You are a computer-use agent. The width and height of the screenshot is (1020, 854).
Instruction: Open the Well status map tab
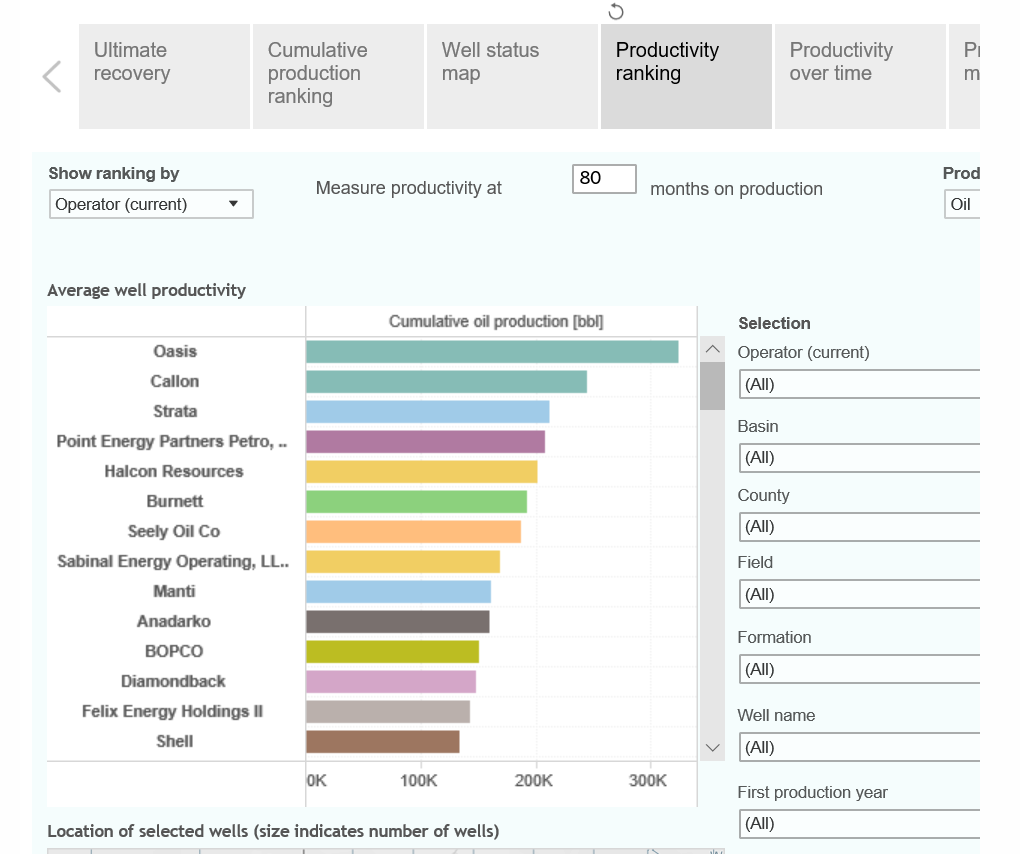point(513,77)
